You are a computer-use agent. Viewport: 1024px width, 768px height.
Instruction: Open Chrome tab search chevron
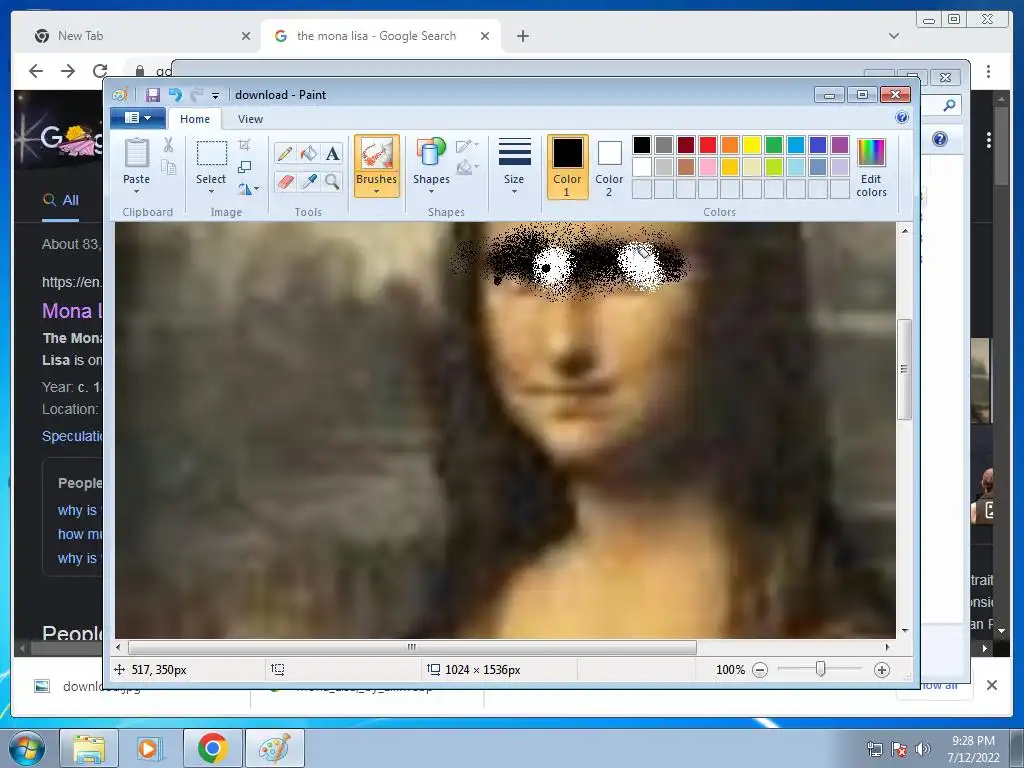pyautogui.click(x=894, y=36)
